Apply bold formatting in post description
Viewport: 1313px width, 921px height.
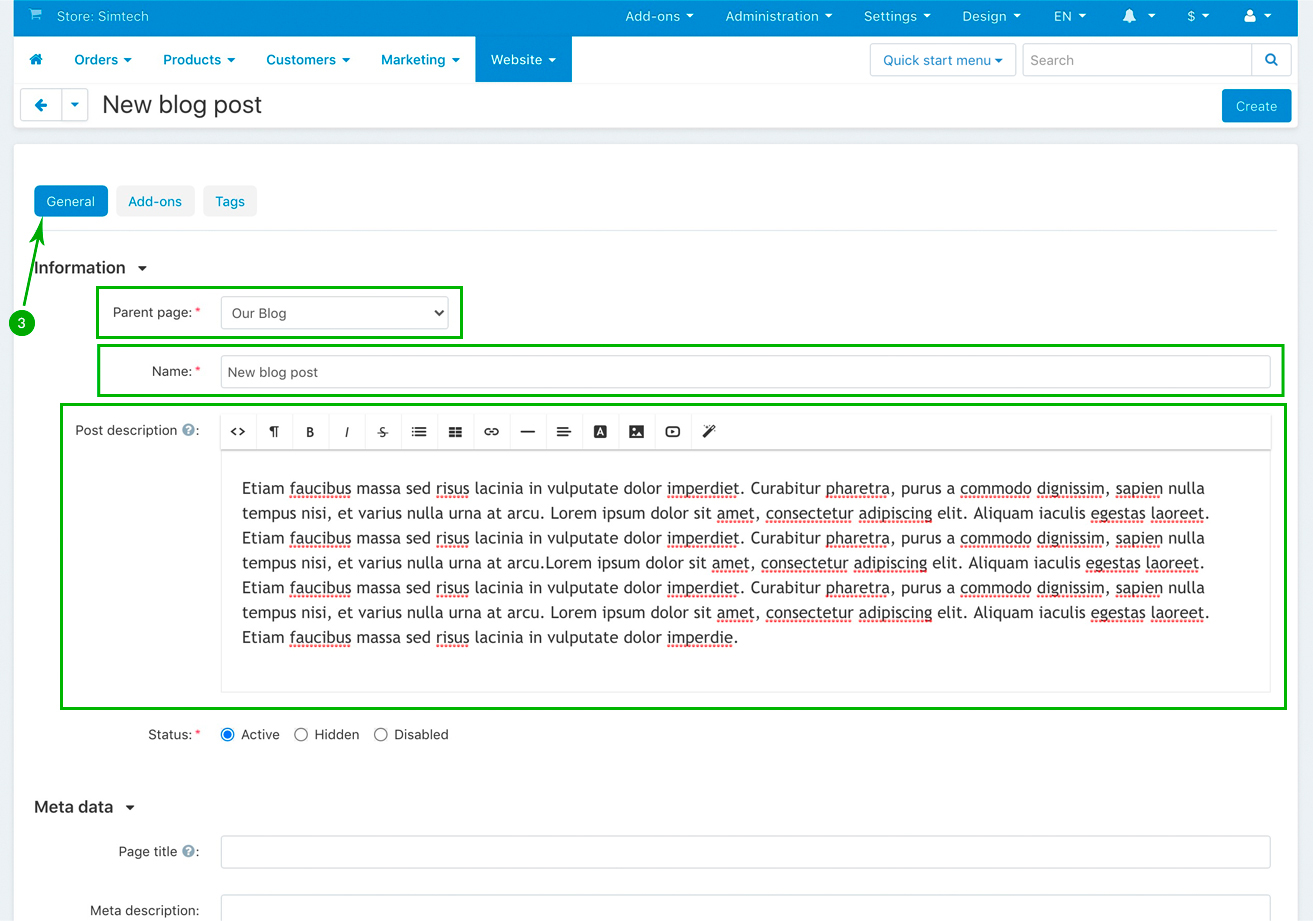tap(310, 432)
